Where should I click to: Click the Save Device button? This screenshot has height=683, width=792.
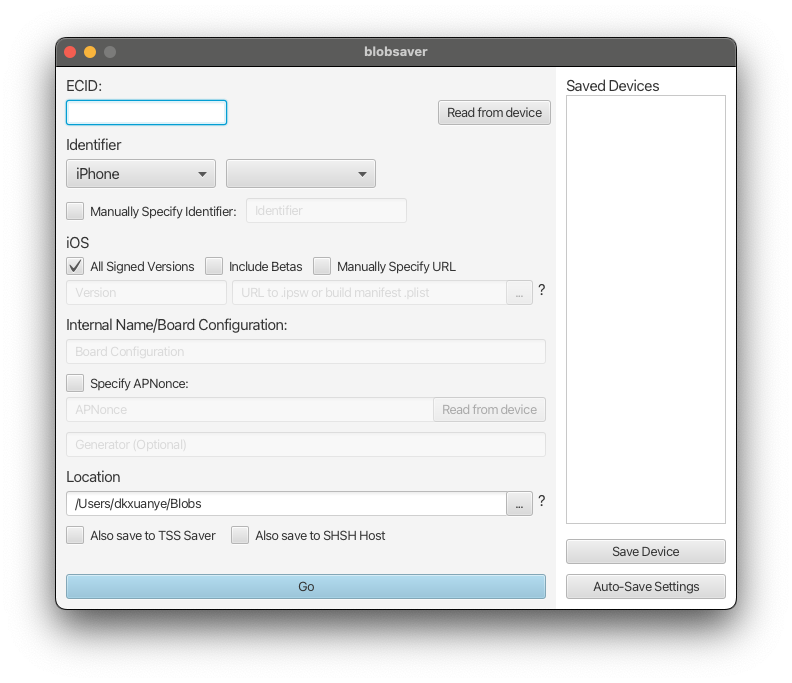click(x=645, y=551)
